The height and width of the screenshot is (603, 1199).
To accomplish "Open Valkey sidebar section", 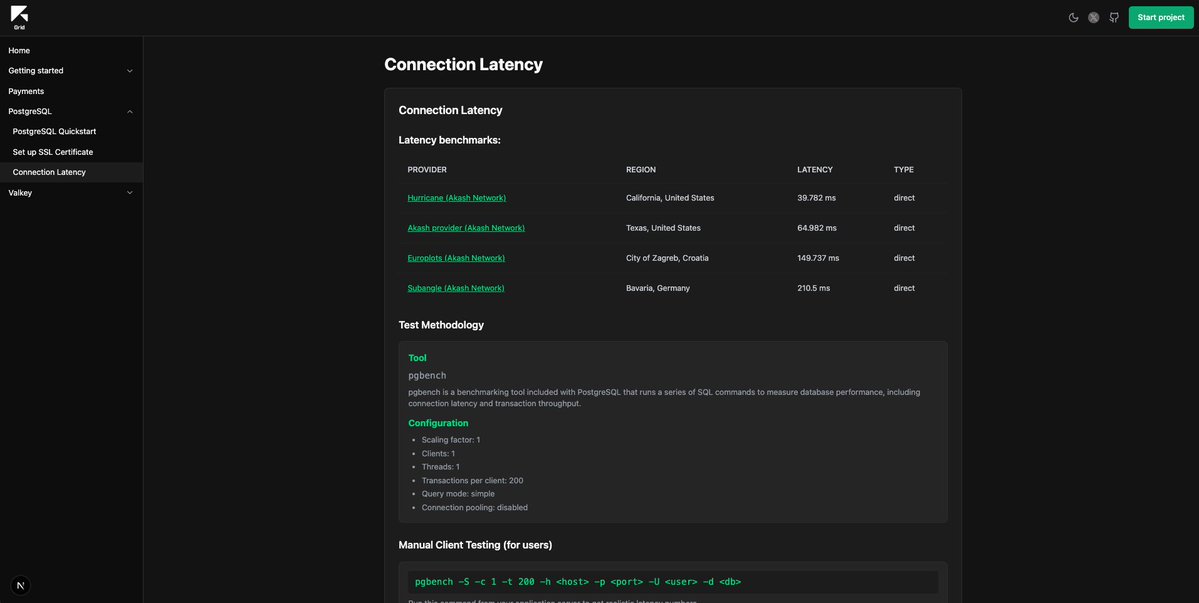I will pyautogui.click(x=20, y=193).
